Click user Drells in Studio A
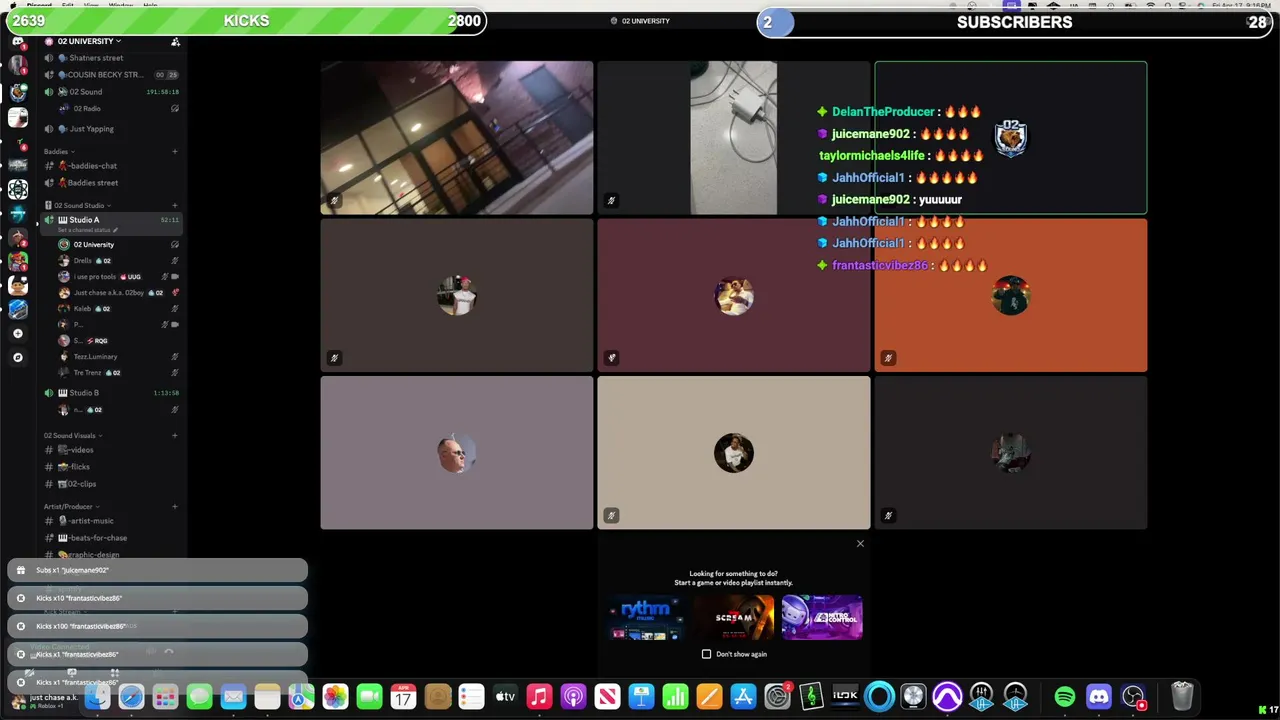Viewport: 1280px width, 720px height. (x=118, y=261)
